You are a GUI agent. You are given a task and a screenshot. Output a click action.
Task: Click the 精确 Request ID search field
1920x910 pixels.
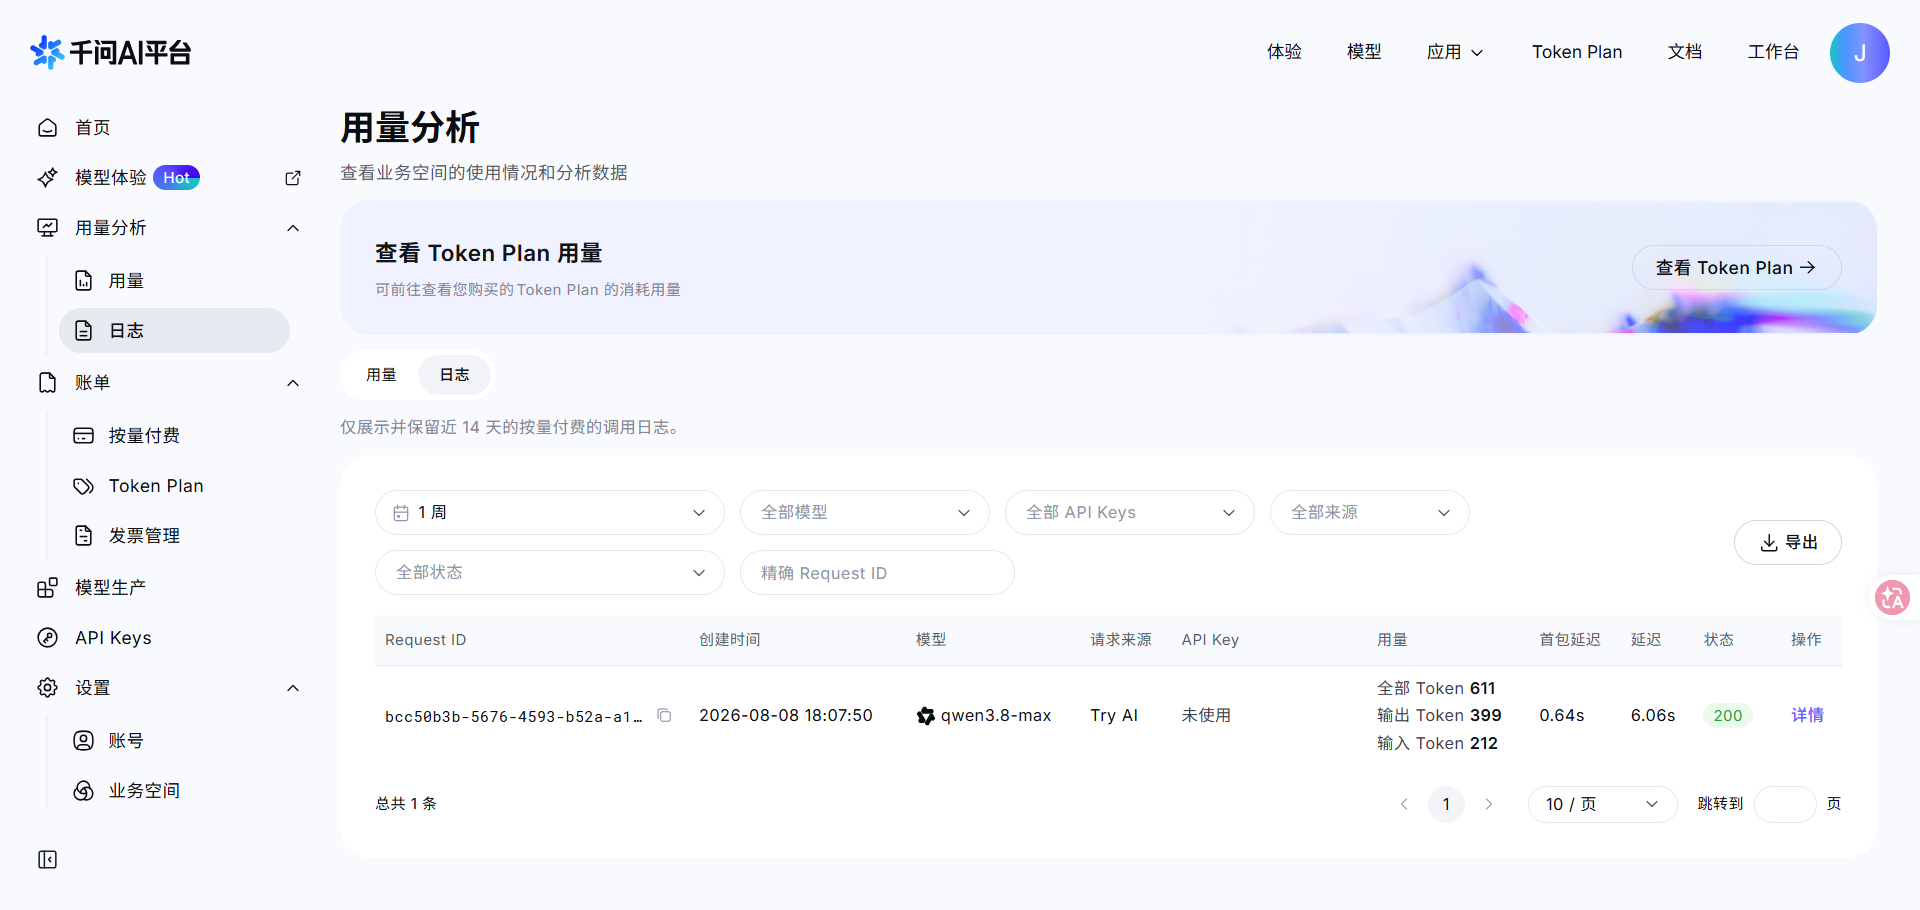tap(877, 573)
